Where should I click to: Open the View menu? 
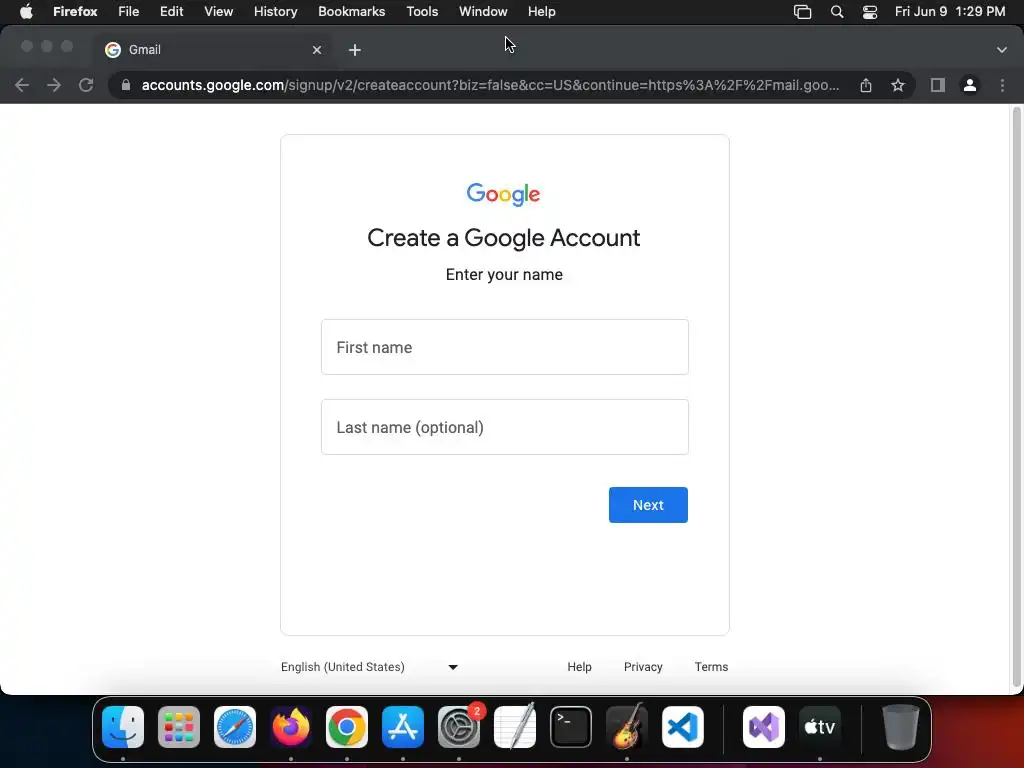[218, 12]
